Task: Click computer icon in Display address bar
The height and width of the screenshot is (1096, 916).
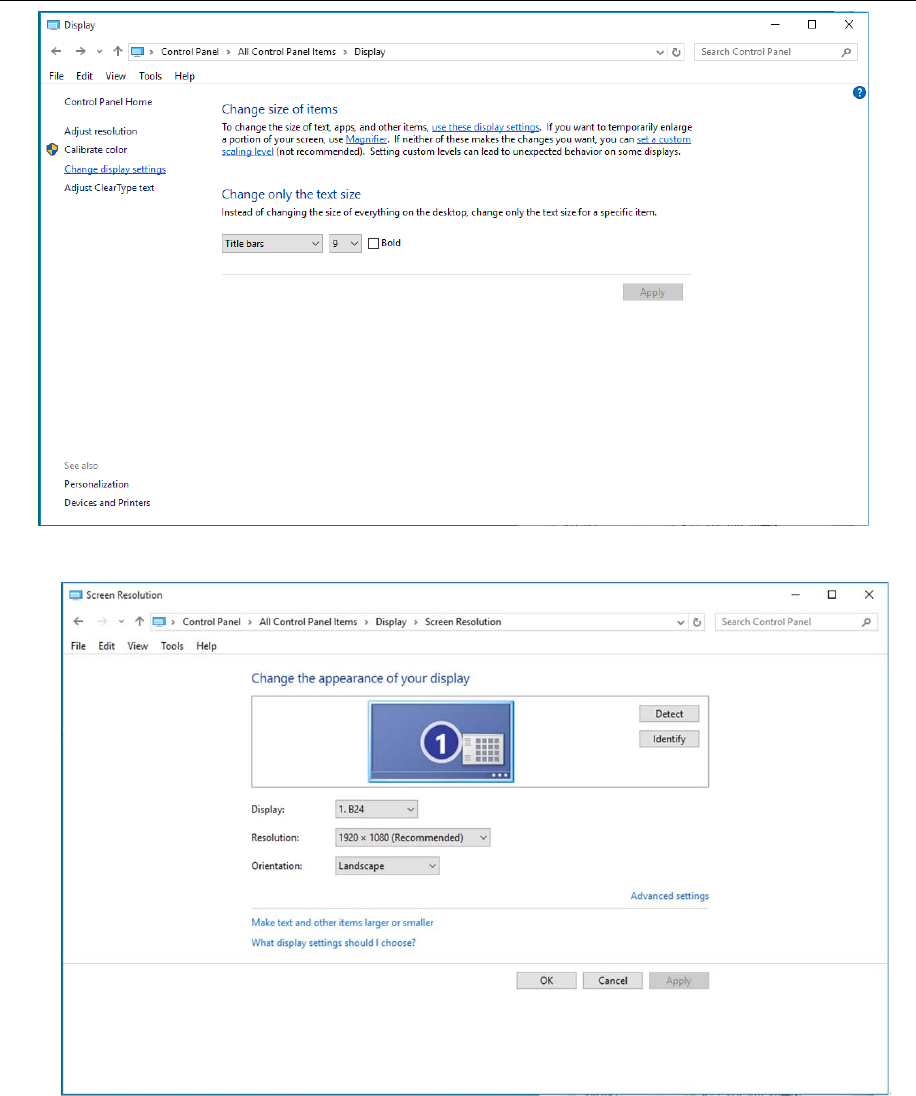Action: [138, 52]
